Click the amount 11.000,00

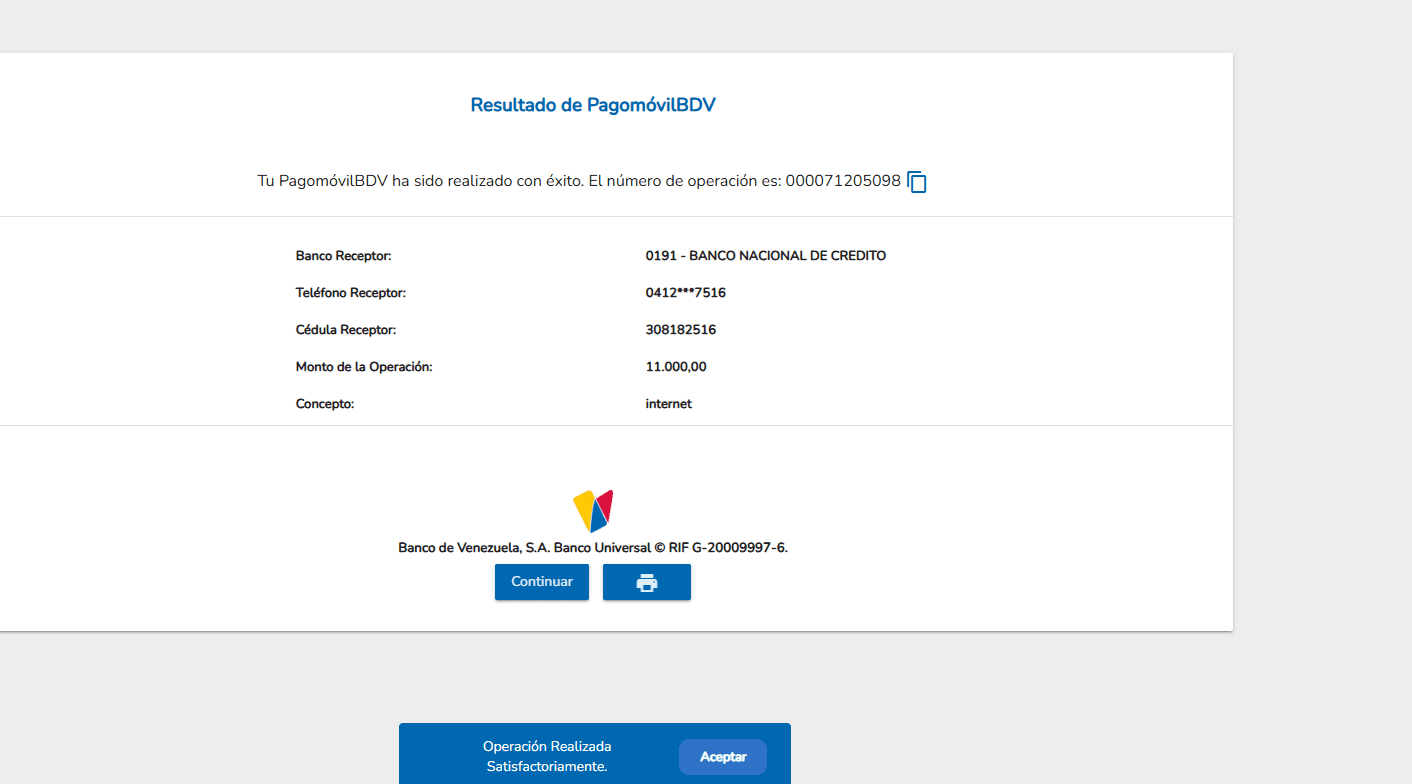[x=676, y=367]
